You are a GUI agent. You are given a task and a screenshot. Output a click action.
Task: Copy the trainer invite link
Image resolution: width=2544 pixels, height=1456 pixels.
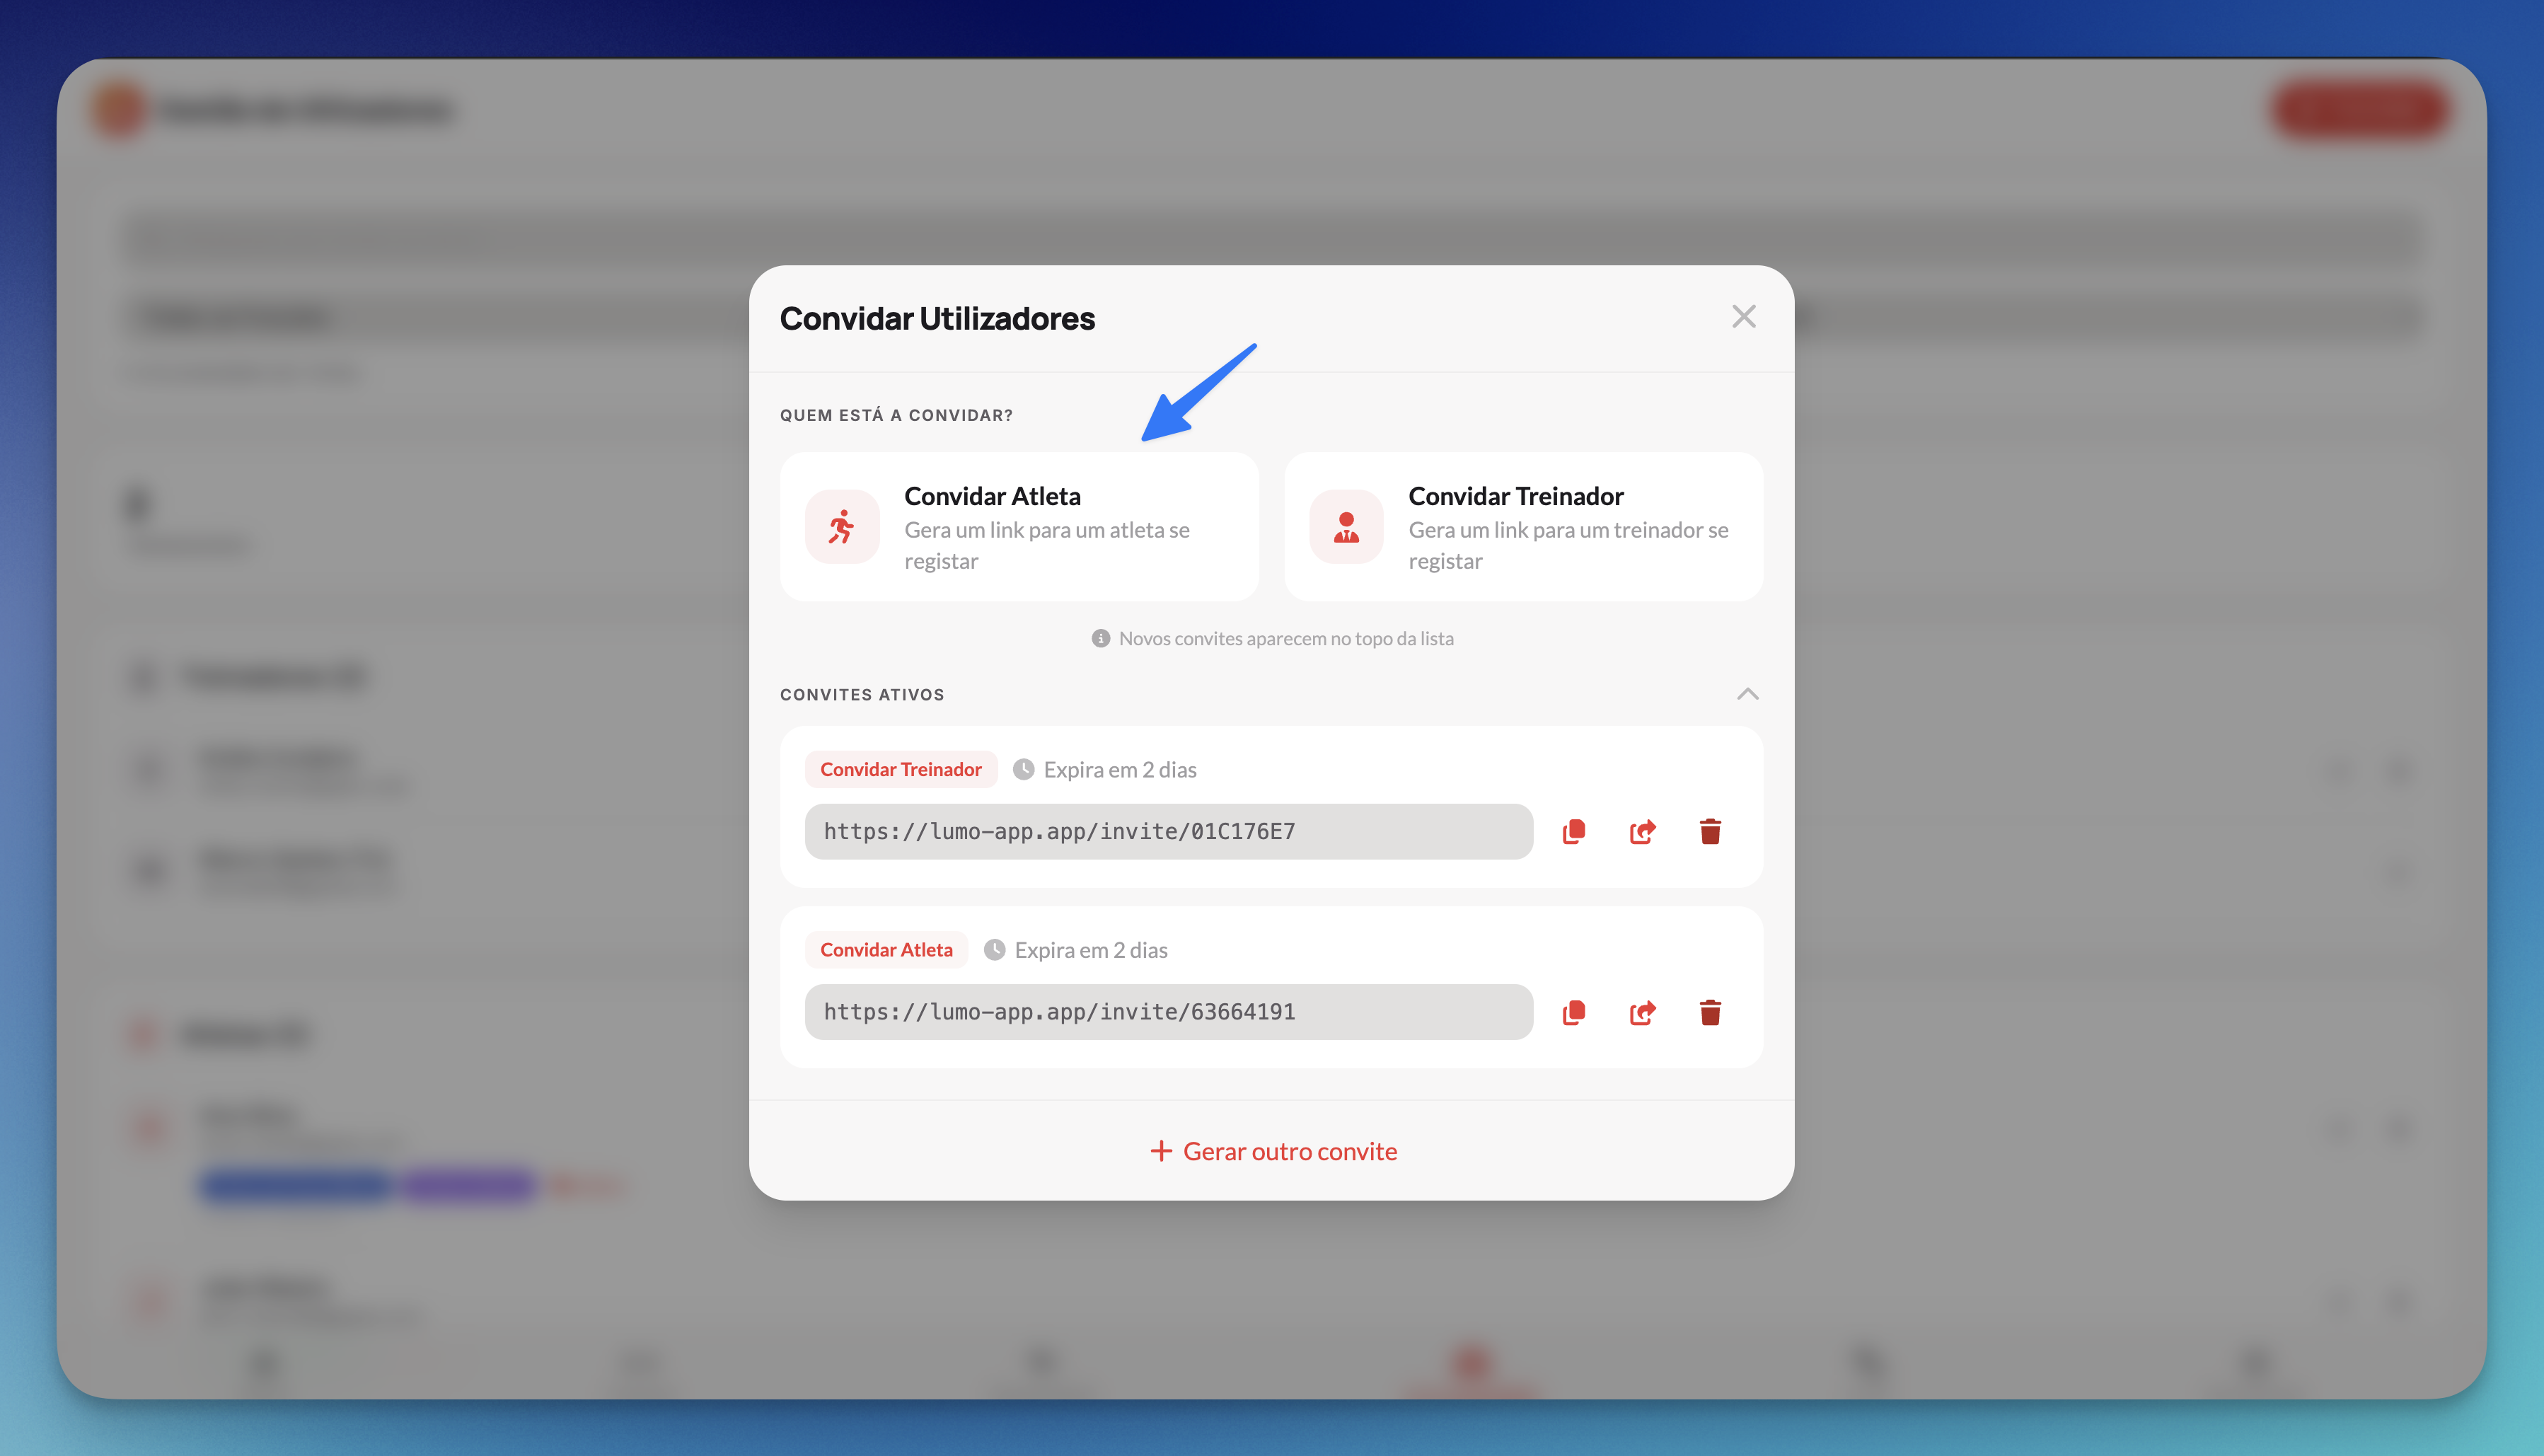click(1574, 831)
